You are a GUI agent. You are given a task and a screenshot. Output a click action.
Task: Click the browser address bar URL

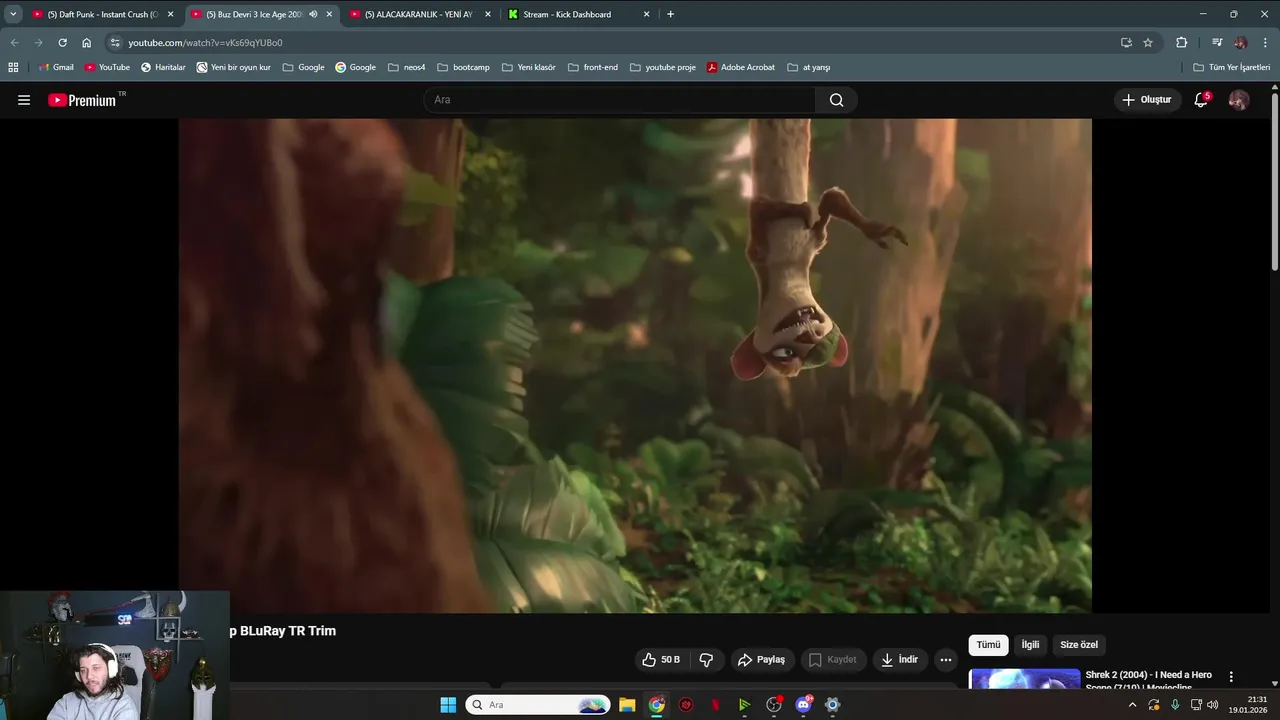pyautogui.click(x=205, y=43)
